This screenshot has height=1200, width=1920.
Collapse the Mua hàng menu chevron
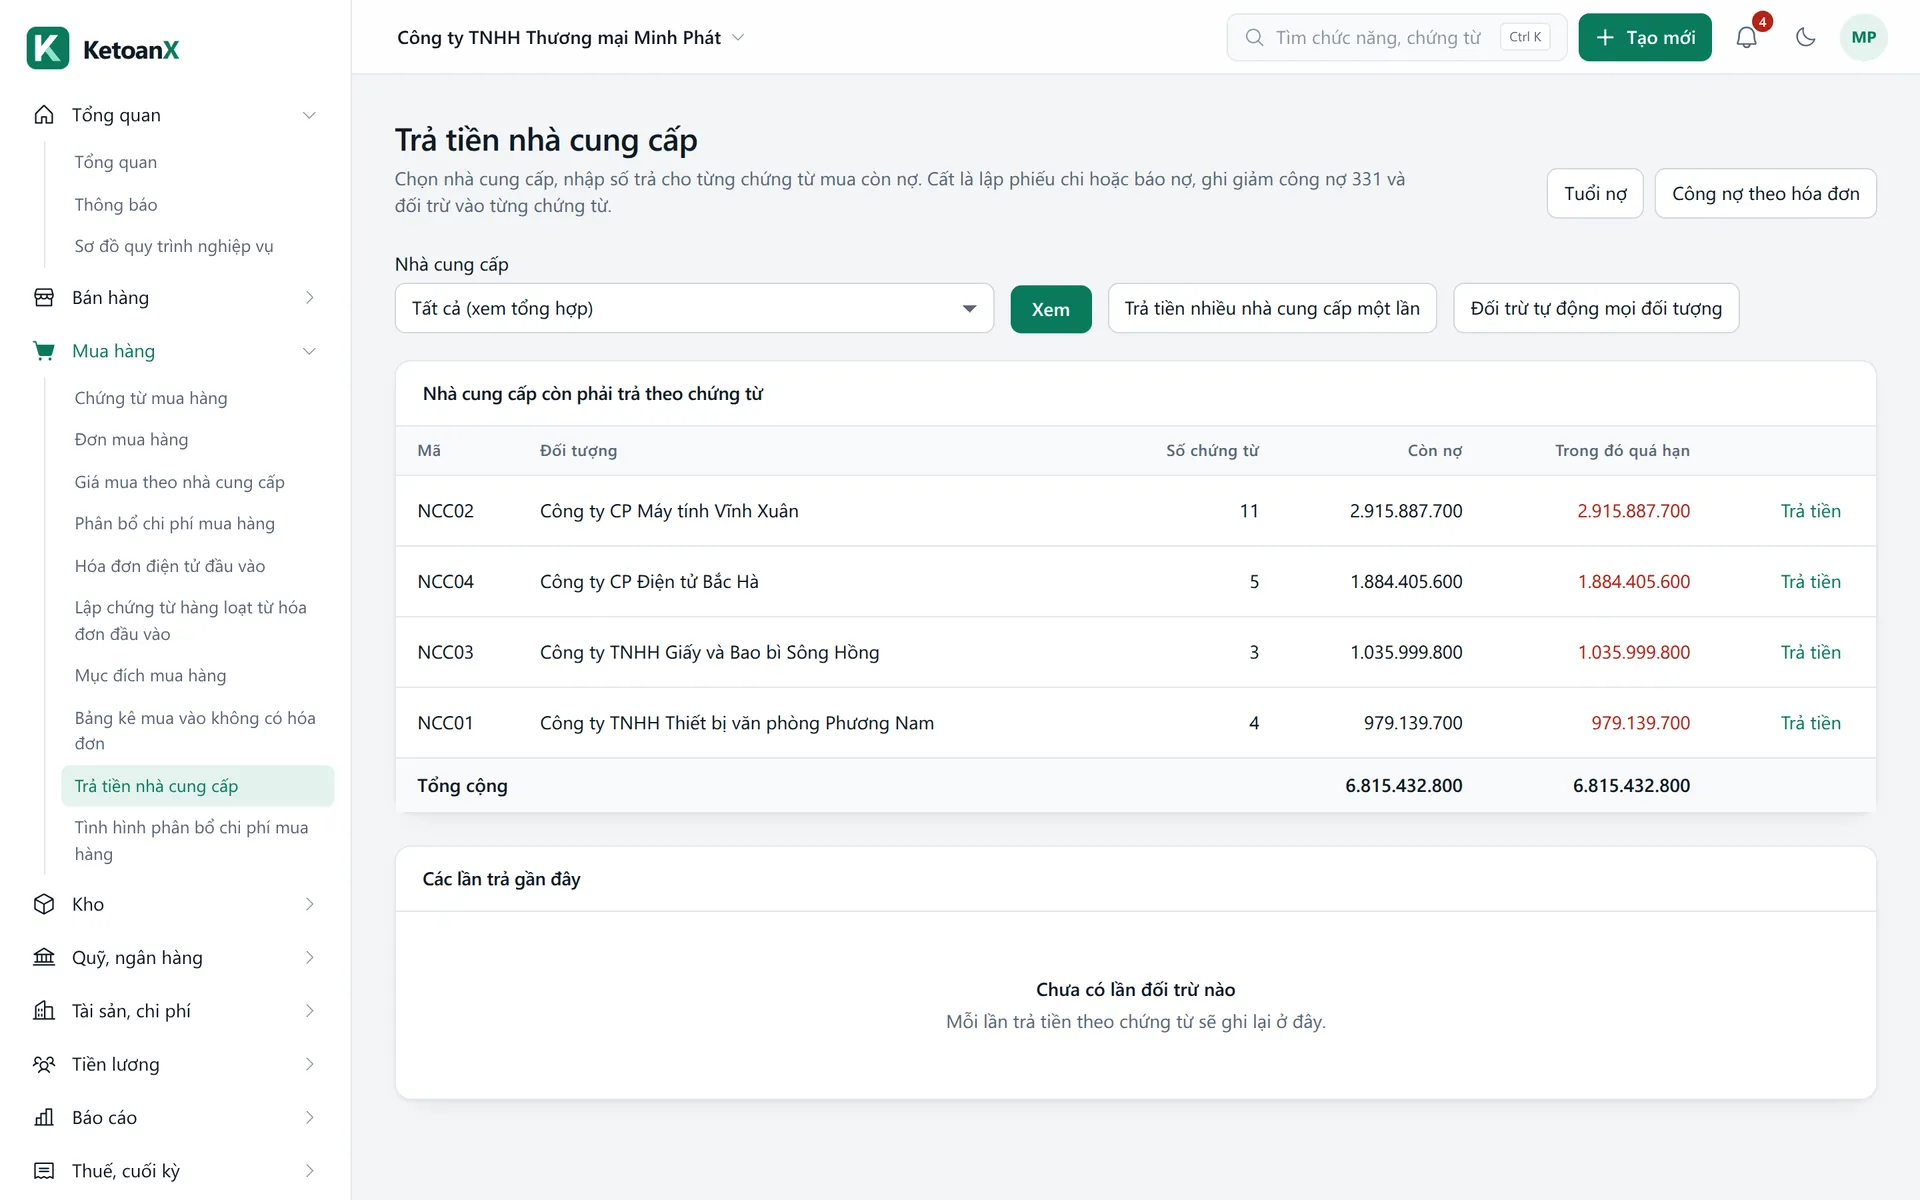coord(309,351)
